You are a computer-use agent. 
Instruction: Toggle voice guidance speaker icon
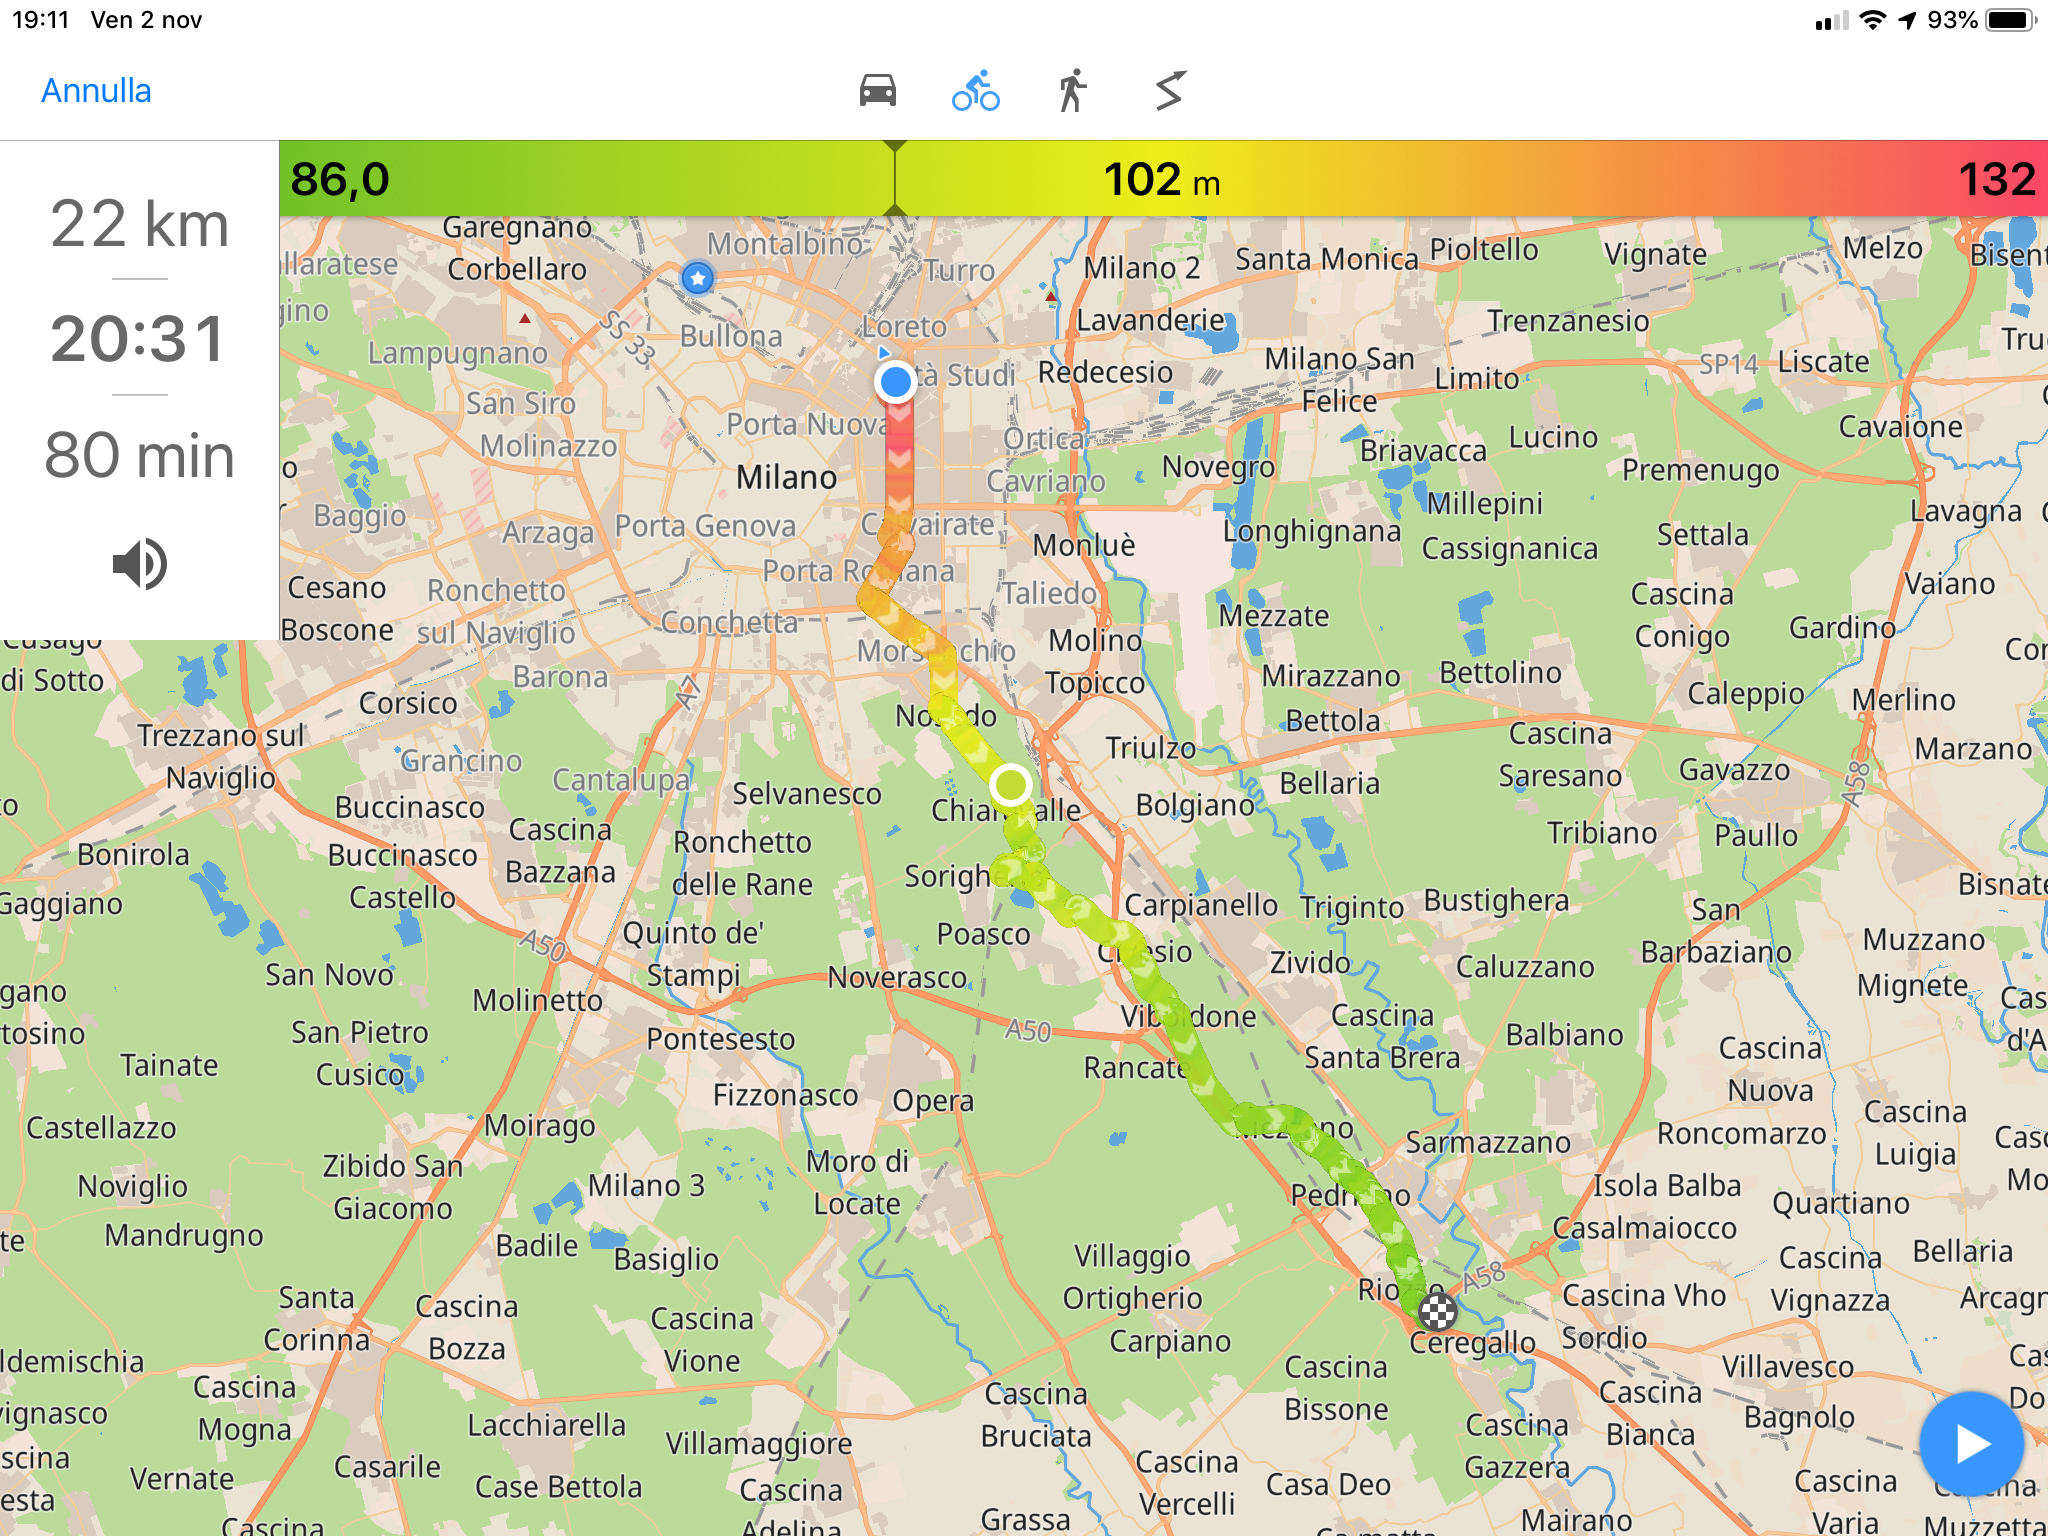tap(139, 563)
